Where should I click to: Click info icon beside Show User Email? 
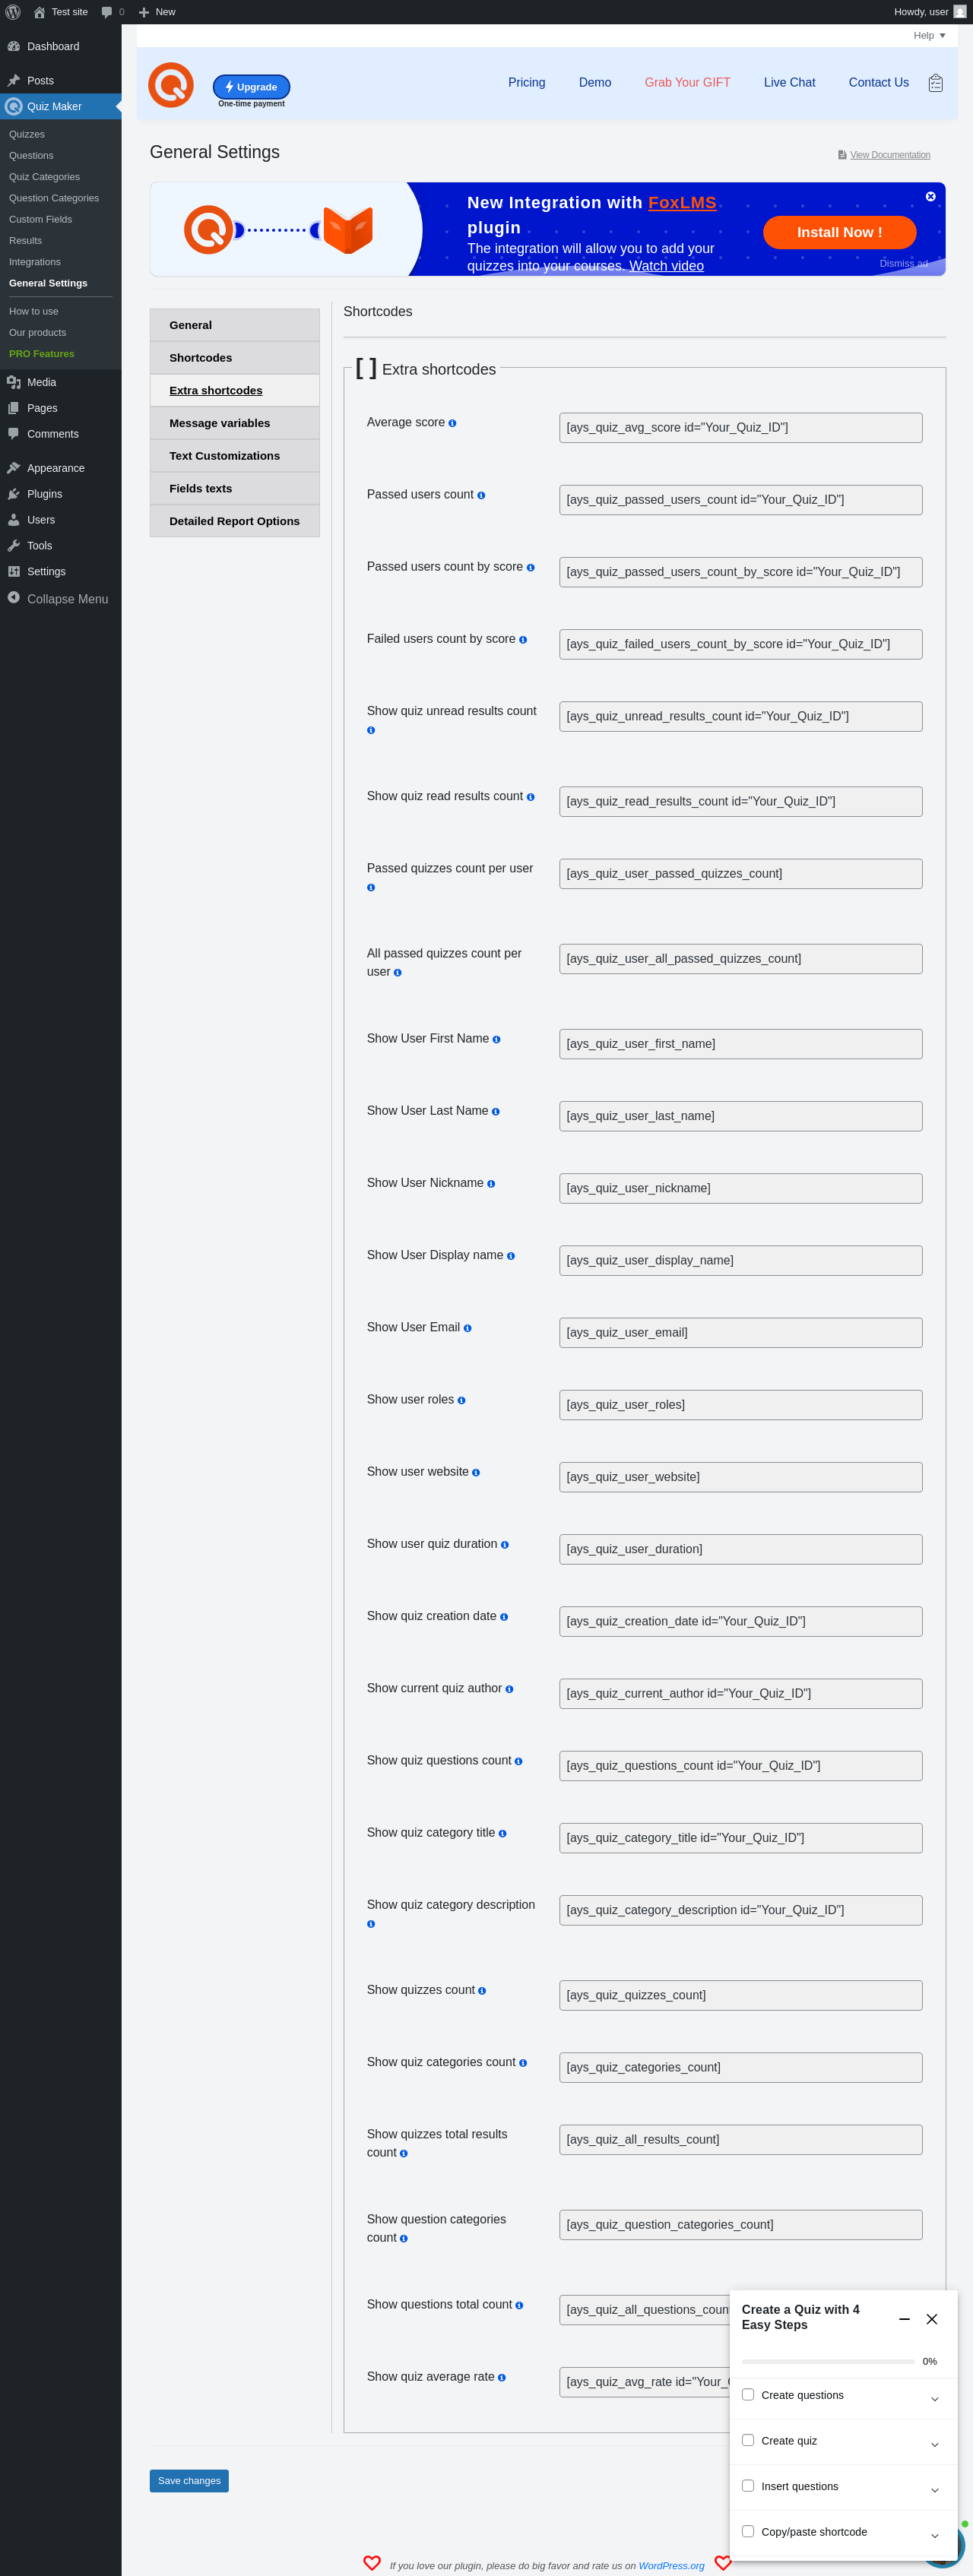(467, 1328)
